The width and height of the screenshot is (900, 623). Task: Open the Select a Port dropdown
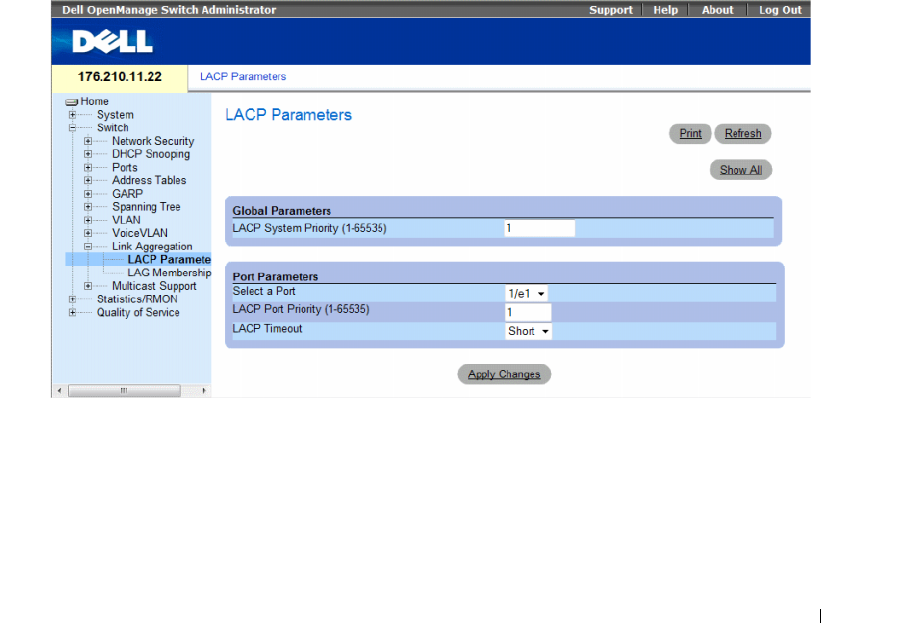[526, 293]
